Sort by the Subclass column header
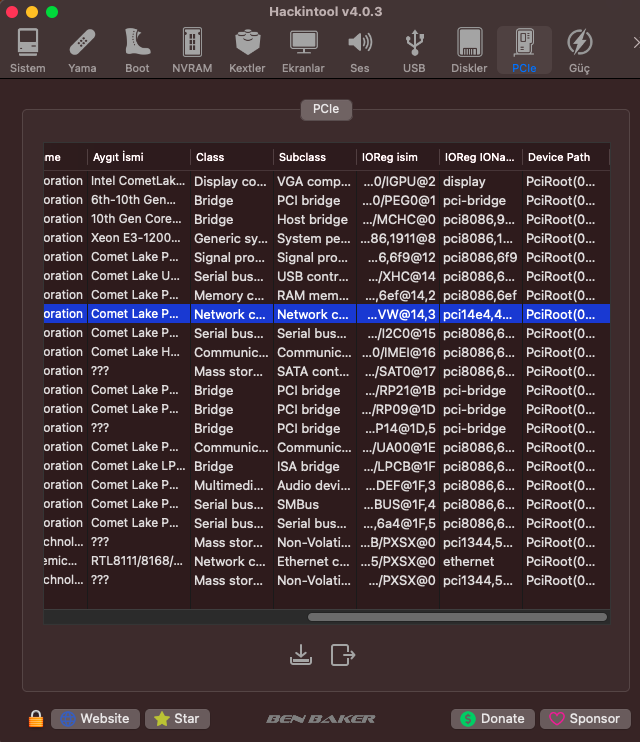The width and height of the screenshot is (640, 742). 313,157
